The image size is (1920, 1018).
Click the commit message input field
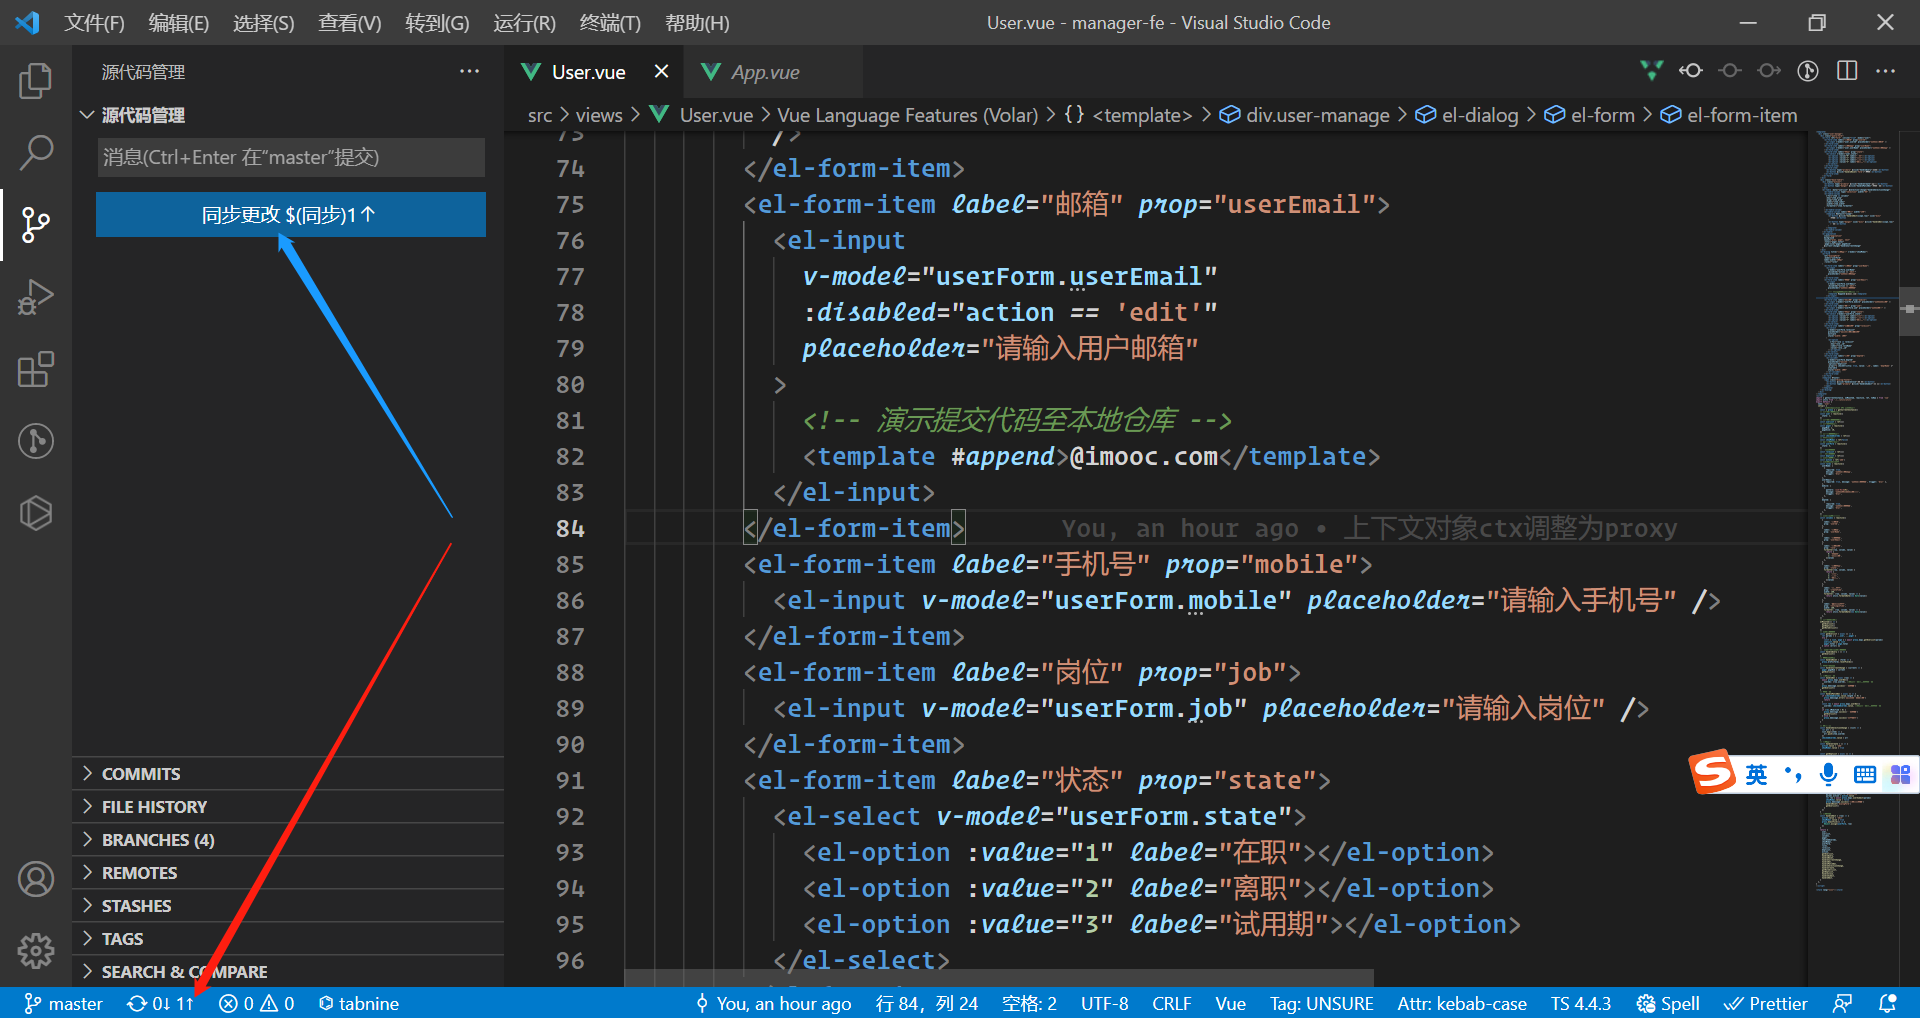[x=290, y=158]
